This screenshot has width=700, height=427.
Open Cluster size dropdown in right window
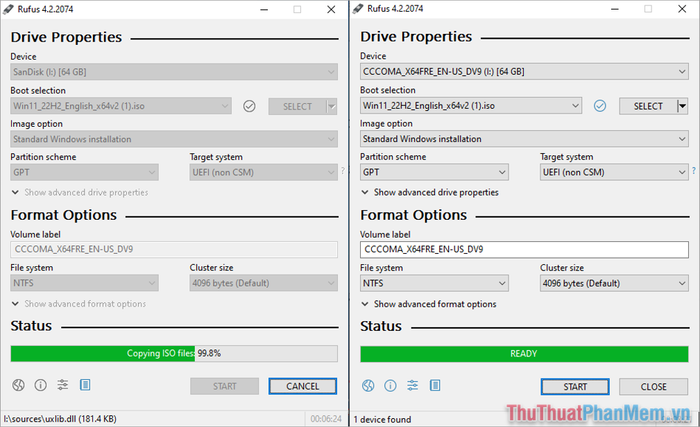614,283
